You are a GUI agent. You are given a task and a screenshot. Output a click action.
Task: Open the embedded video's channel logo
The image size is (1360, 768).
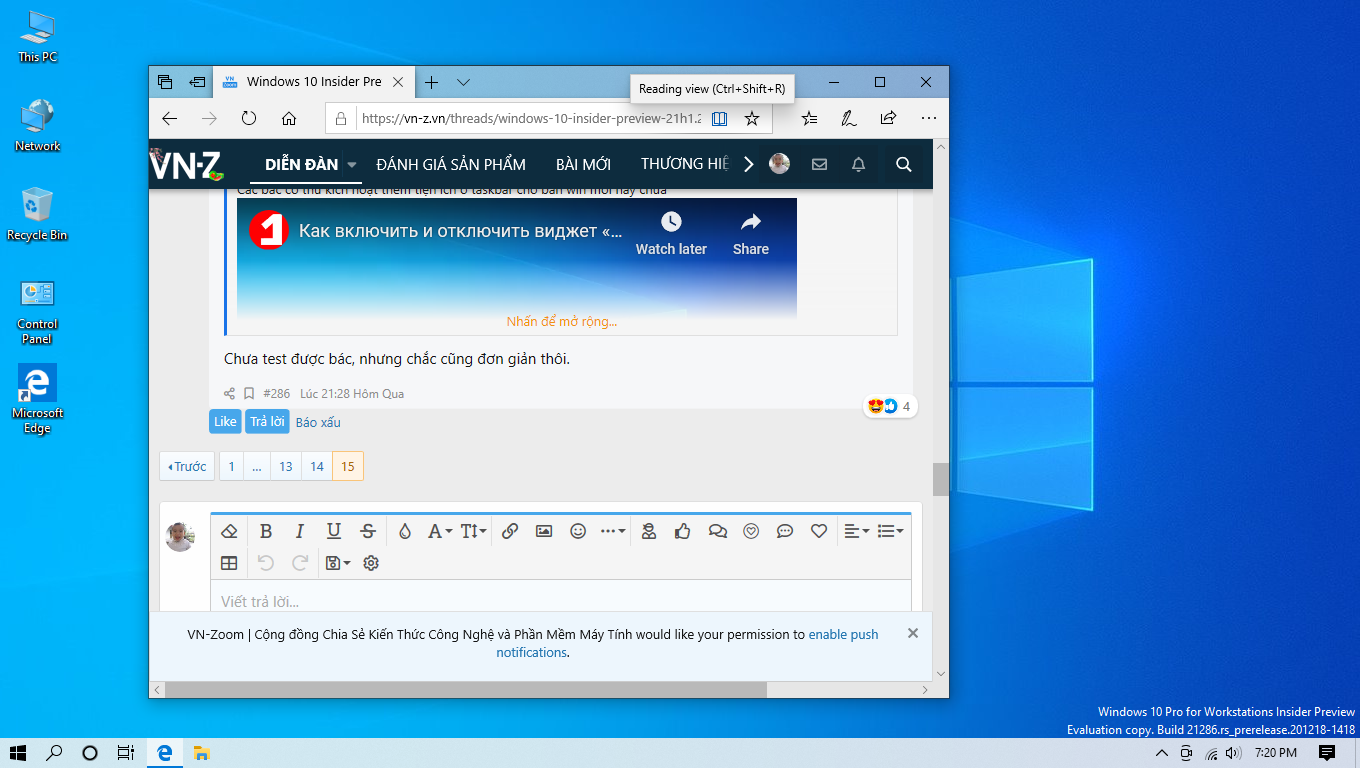coord(269,231)
